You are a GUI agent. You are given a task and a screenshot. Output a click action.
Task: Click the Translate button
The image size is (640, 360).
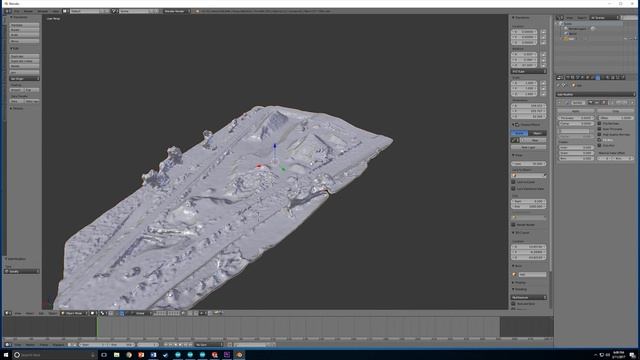[x=24, y=25]
